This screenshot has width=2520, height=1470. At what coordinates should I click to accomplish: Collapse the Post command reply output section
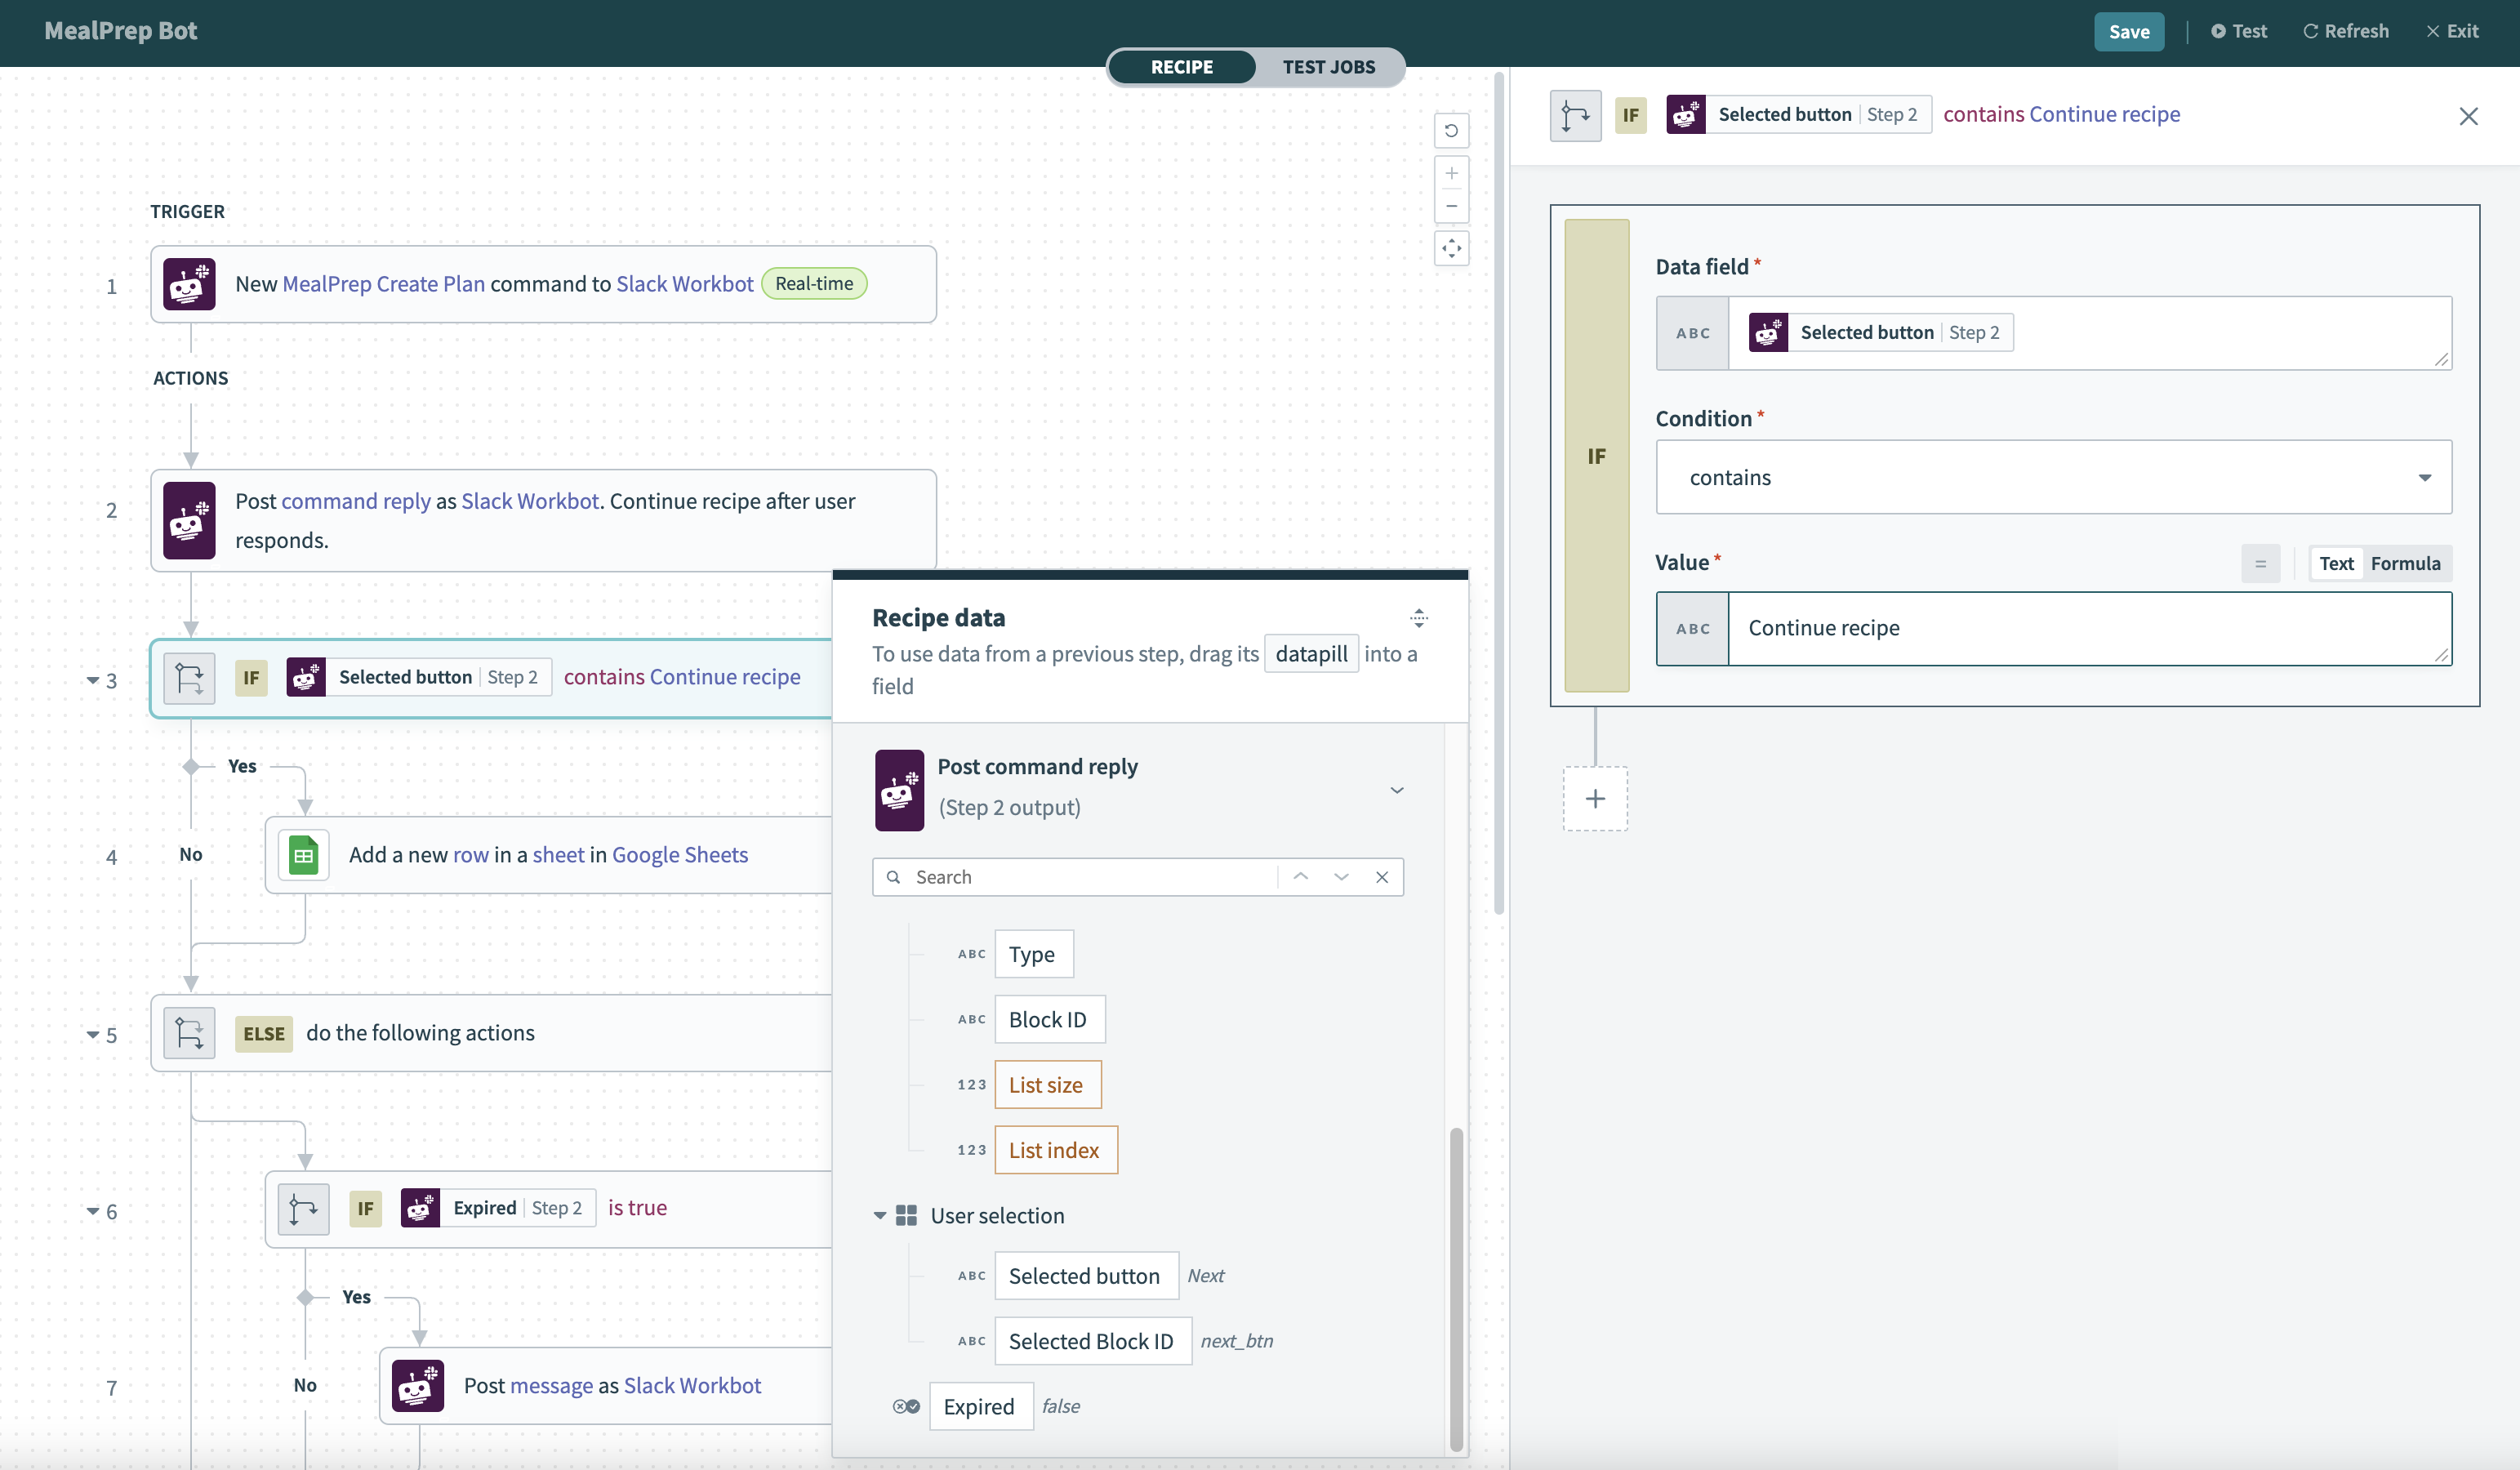[x=1396, y=789]
